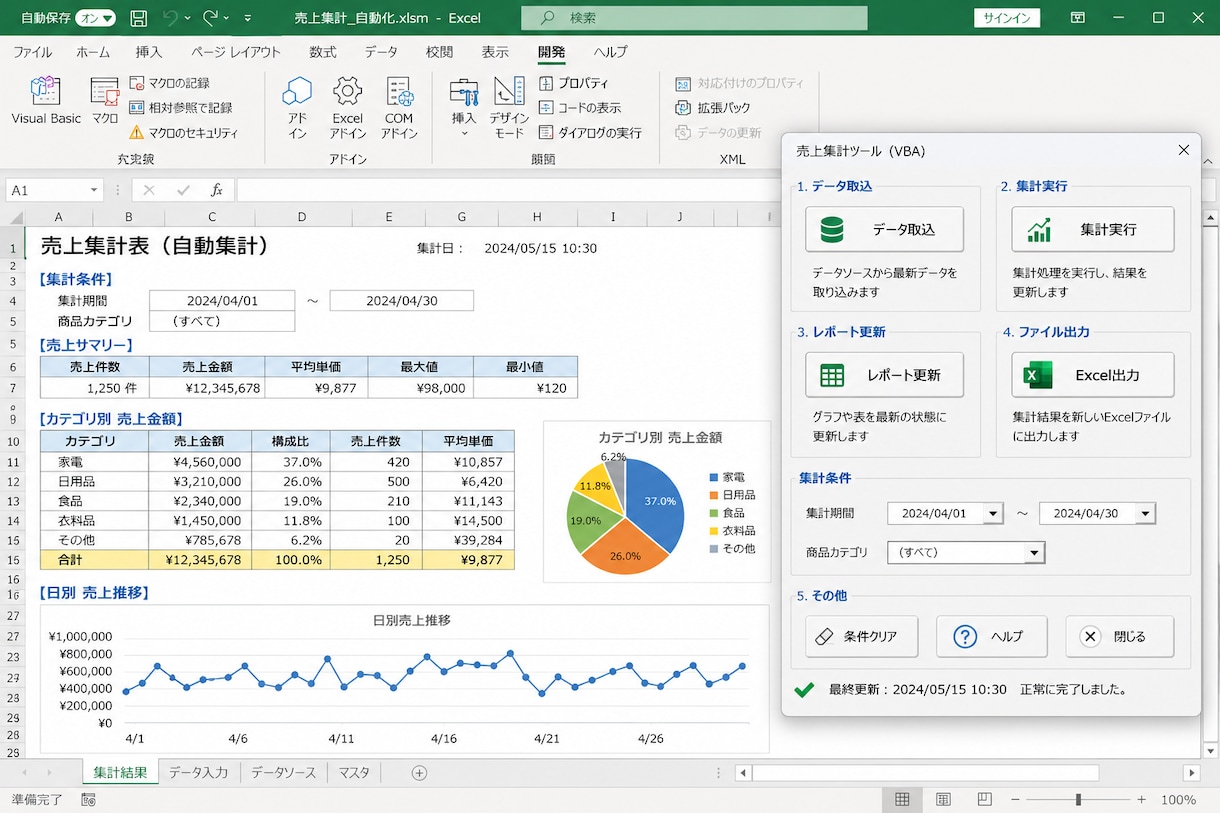
Task: Toggle デザインモード (Design Mode)
Action: (x=509, y=107)
